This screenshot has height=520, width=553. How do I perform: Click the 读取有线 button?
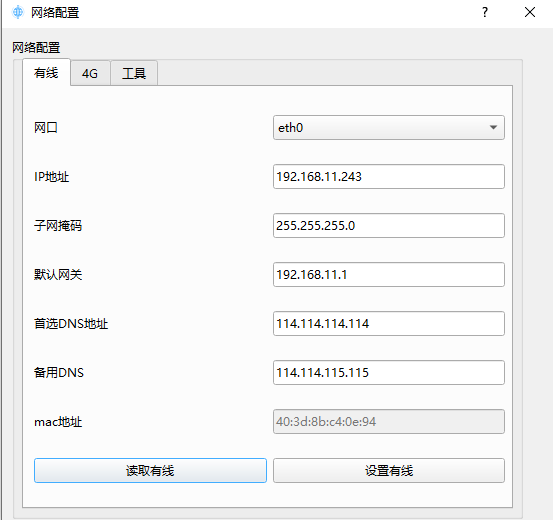coord(150,471)
